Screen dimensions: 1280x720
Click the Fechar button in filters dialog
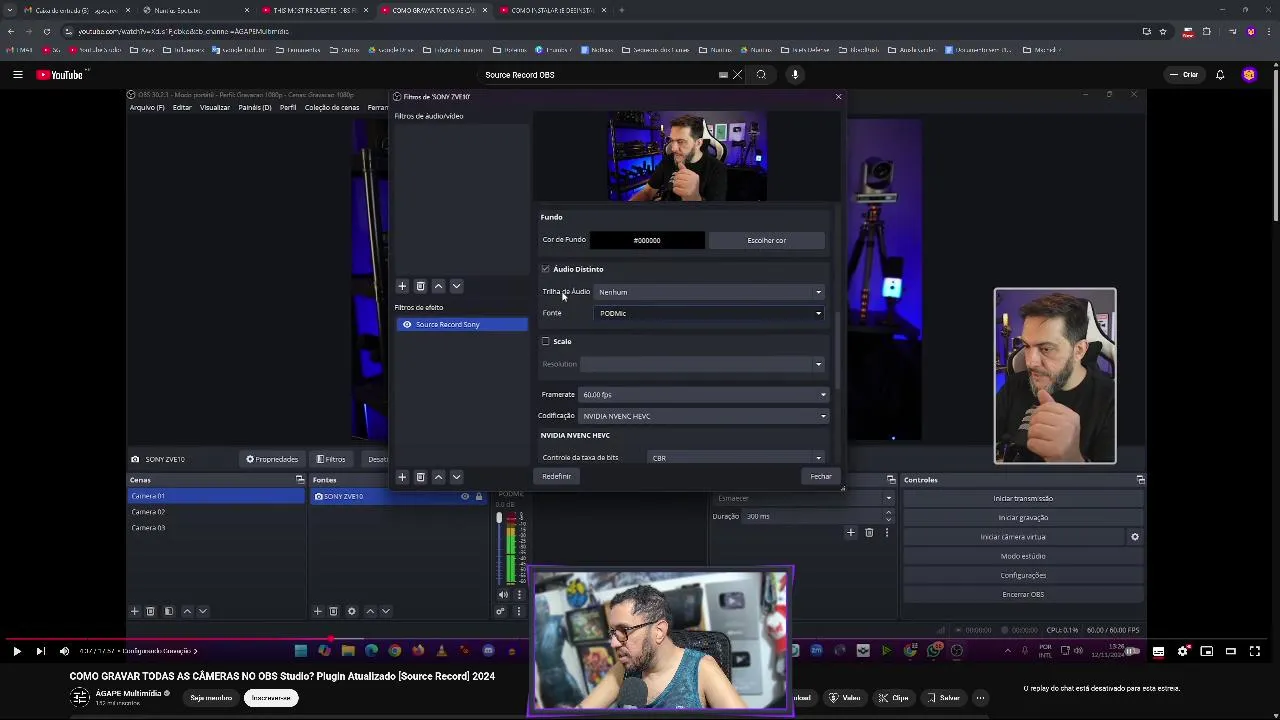[x=821, y=476]
